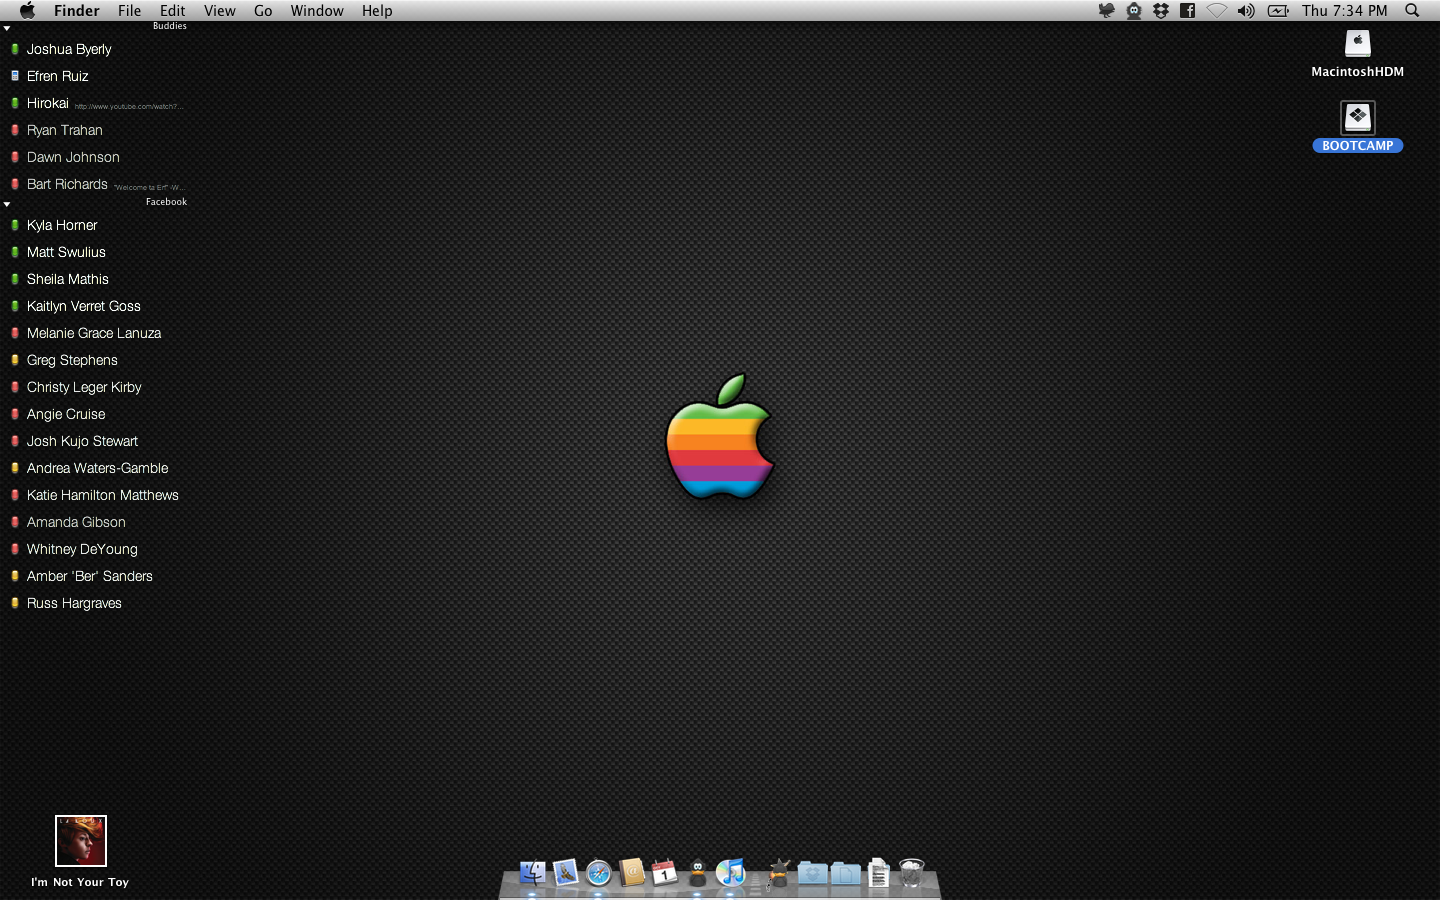The height and width of the screenshot is (900, 1440).
Task: Select contact Kaitlyn Verret Goss
Action: [x=84, y=306]
